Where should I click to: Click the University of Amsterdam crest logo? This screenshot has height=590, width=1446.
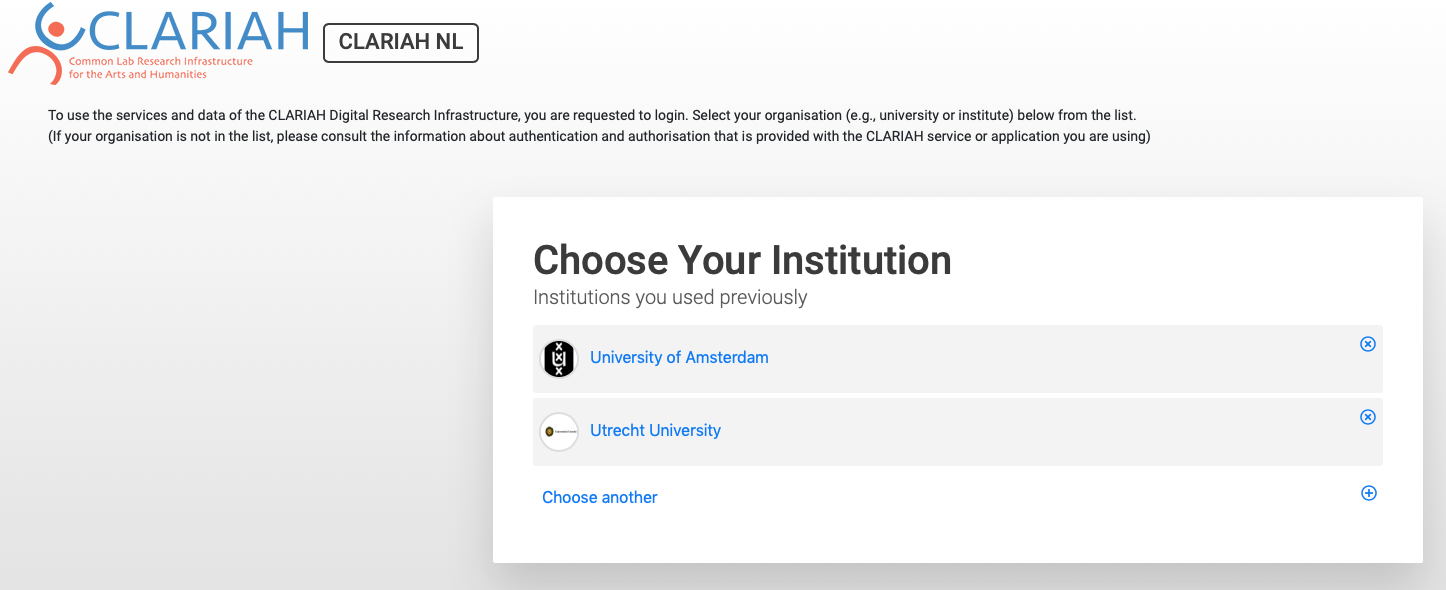[x=559, y=359]
